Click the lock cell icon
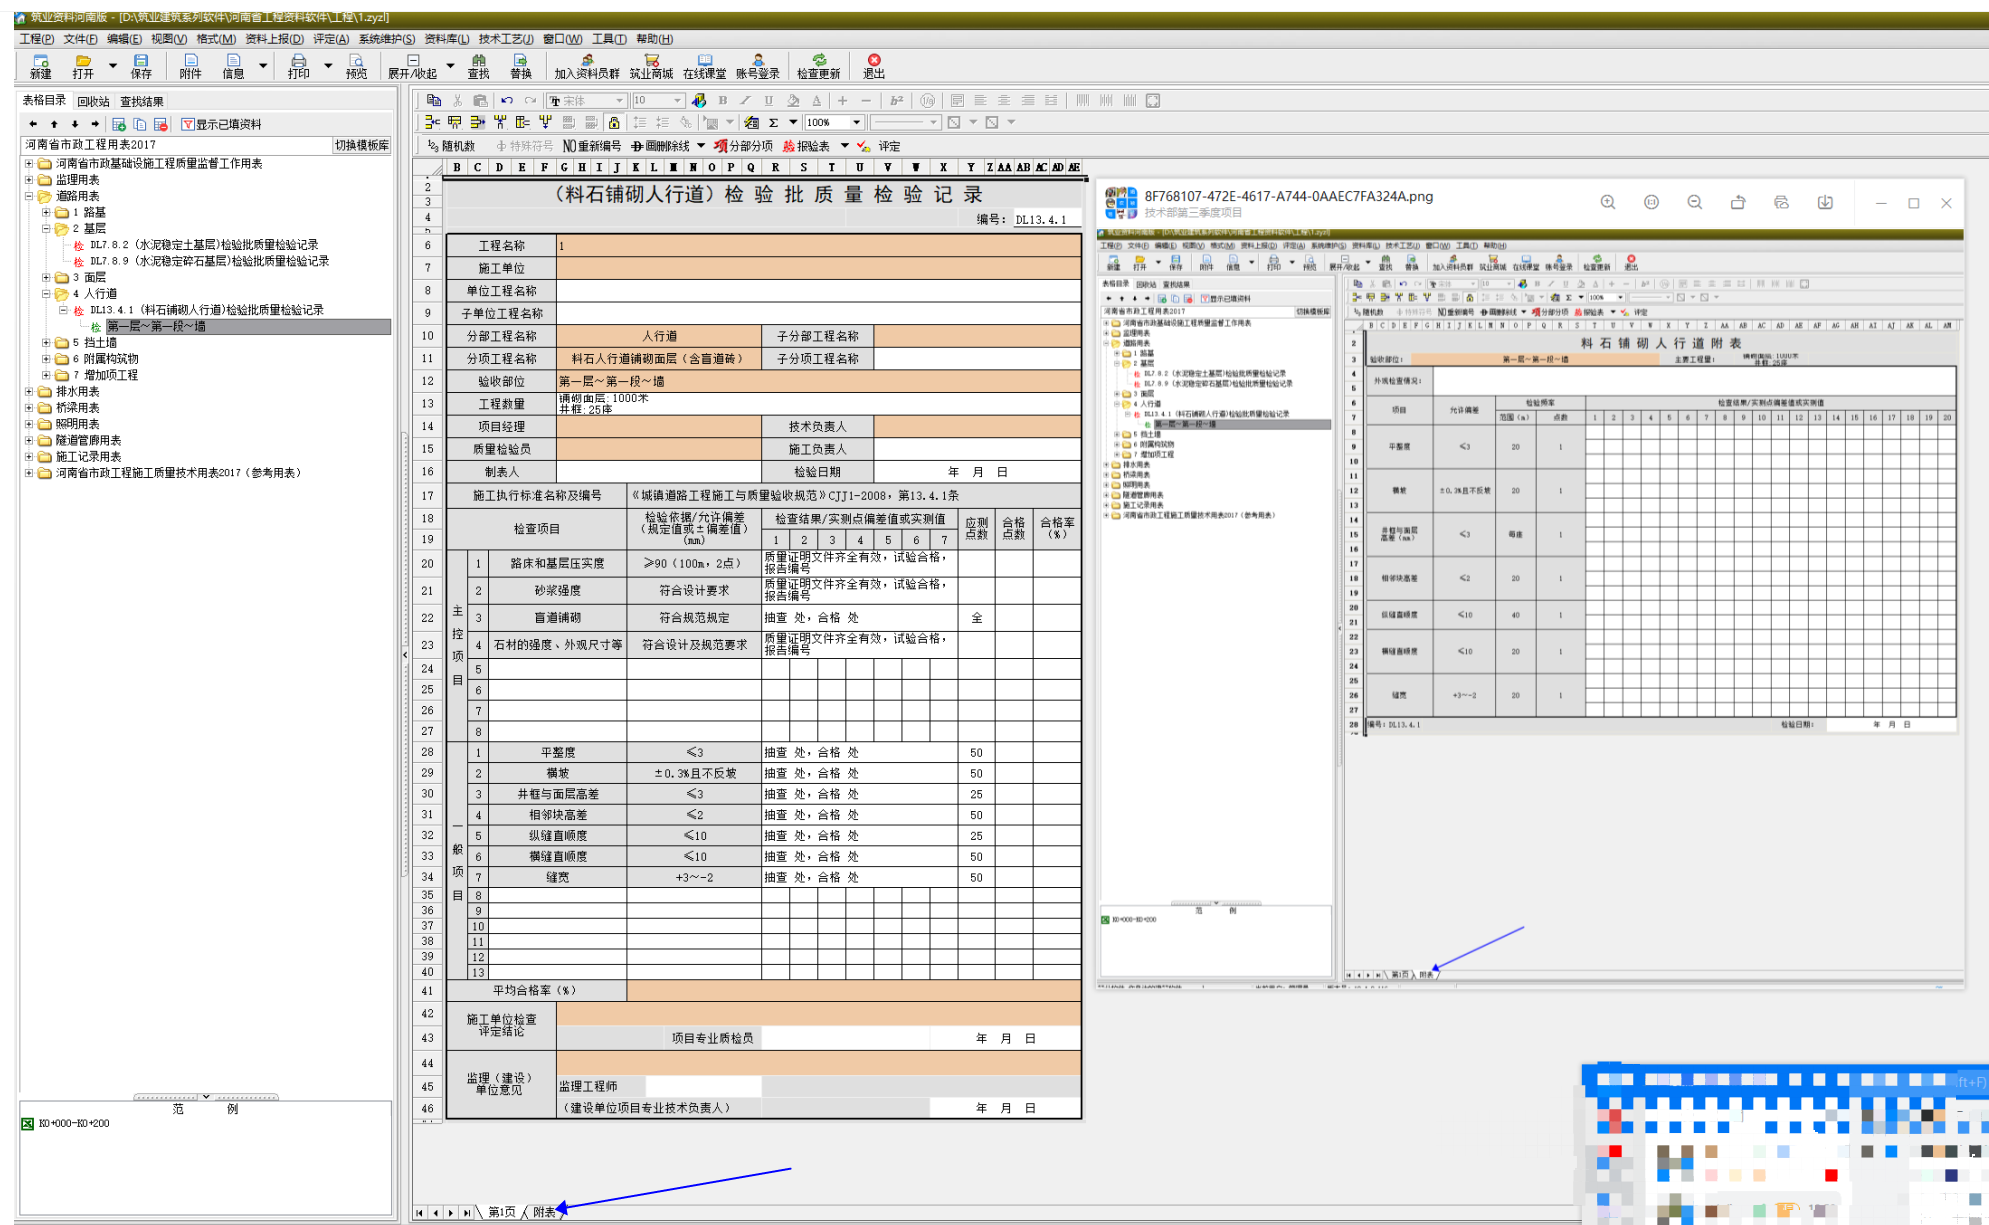This screenshot has width=1989, height=1225. pos(614,122)
